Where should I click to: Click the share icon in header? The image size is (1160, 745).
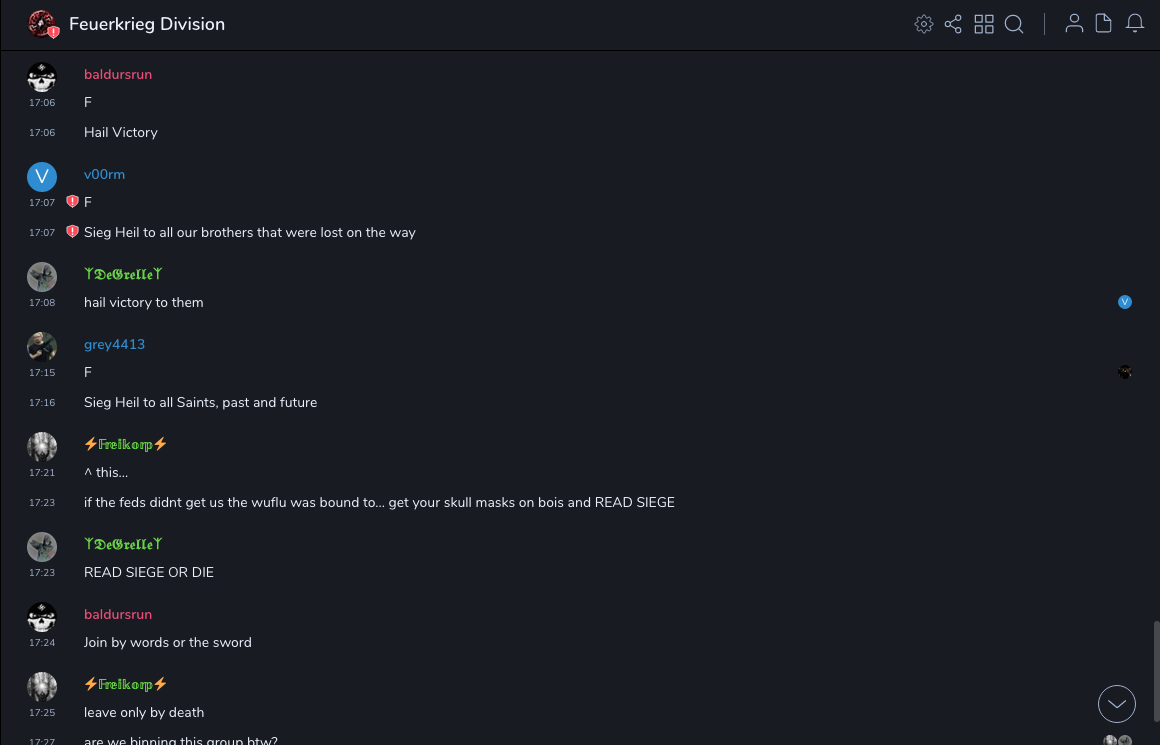coord(953,24)
